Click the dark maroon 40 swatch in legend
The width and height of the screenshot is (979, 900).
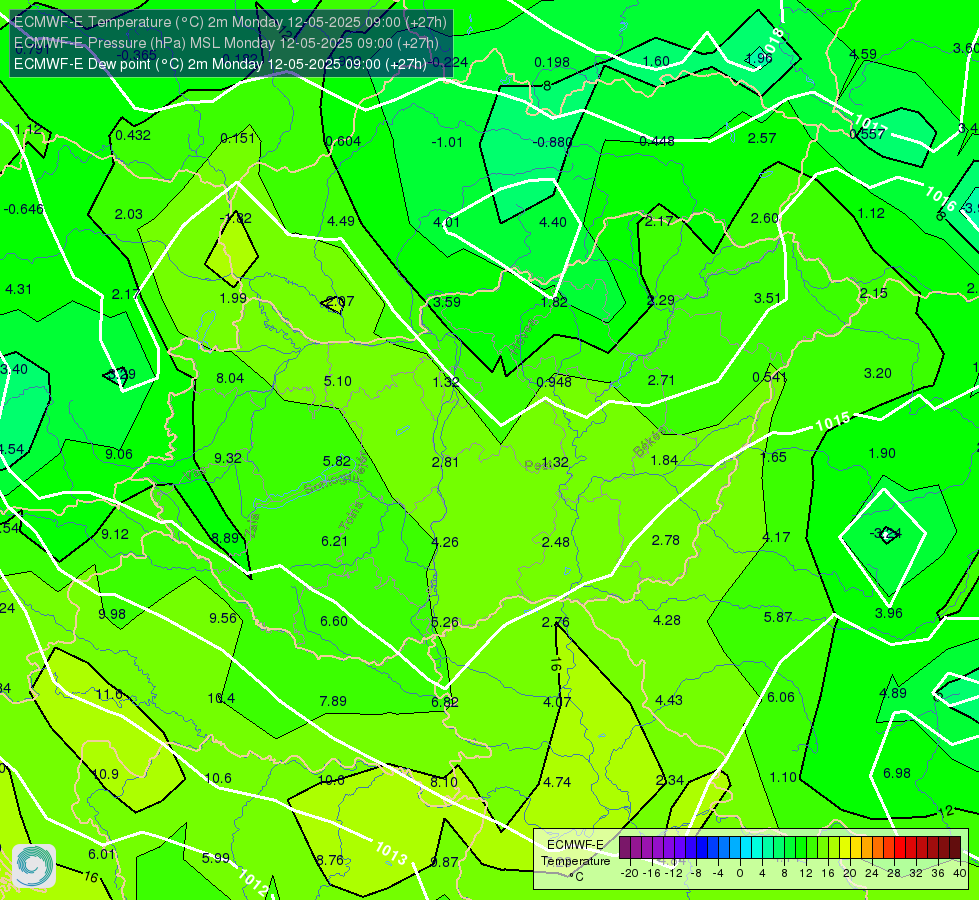point(955,848)
